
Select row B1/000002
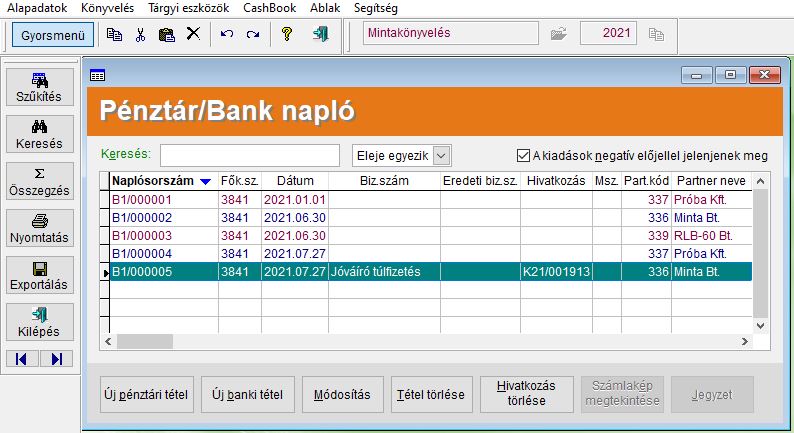pyautogui.click(x=430, y=218)
